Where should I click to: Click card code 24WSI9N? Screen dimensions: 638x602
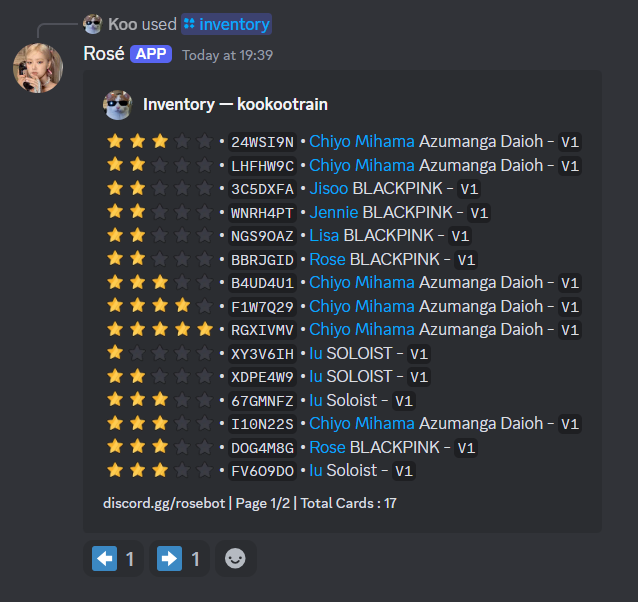click(262, 142)
